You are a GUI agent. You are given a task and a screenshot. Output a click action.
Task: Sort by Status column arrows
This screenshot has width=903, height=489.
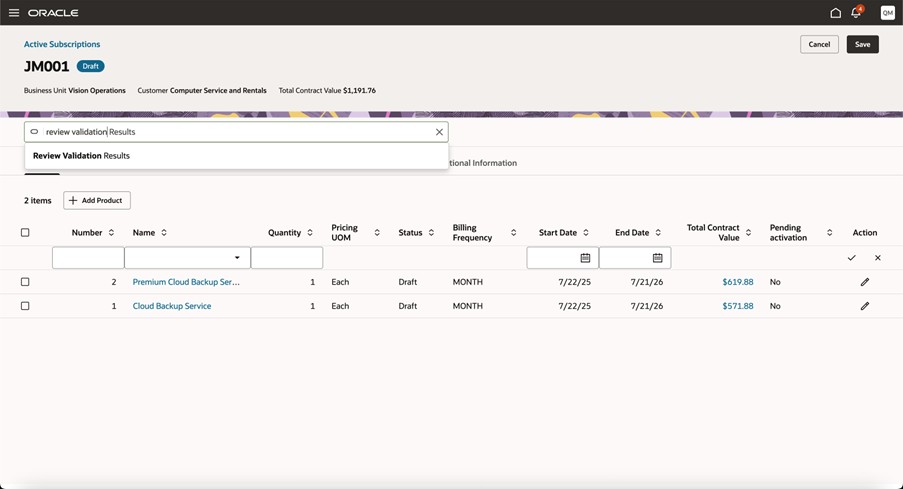click(x=431, y=233)
